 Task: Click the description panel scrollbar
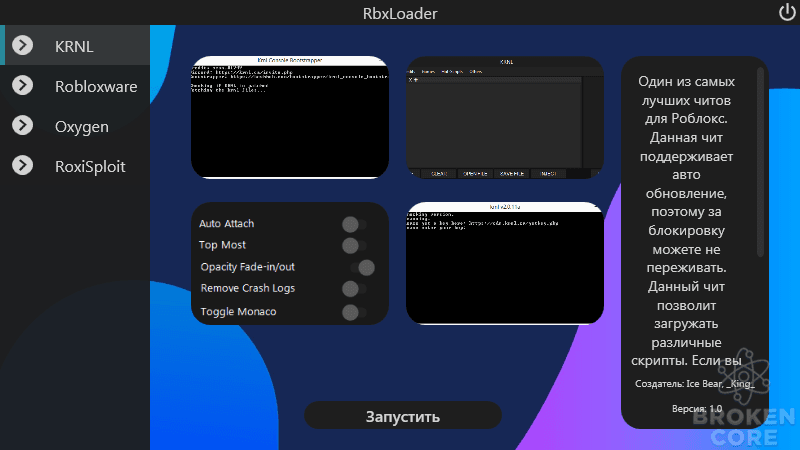[760, 162]
